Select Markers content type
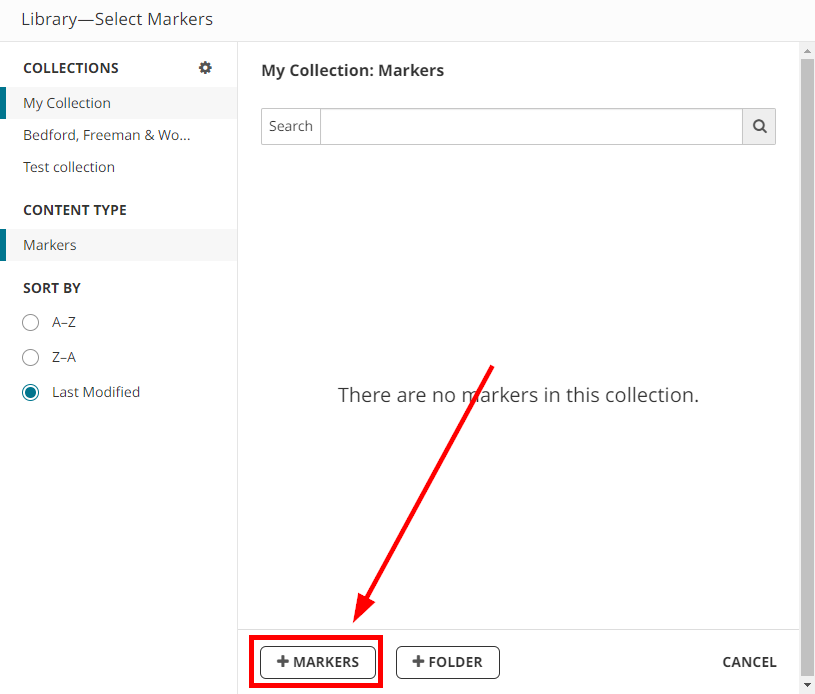 (50, 245)
